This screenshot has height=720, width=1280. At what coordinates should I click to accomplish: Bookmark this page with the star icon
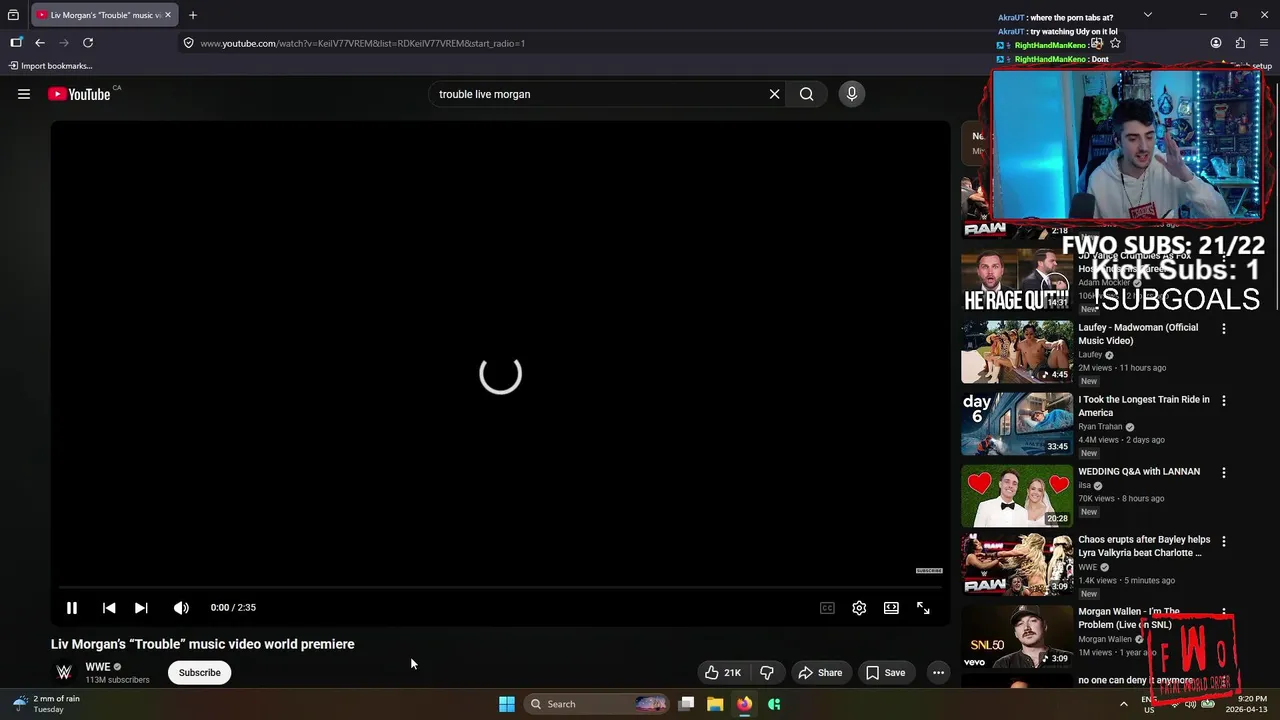[1115, 43]
